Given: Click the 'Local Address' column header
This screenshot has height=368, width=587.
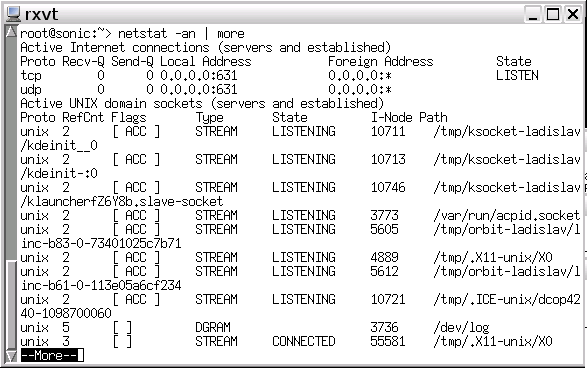Looking at the screenshot, I should click(x=206, y=61).
